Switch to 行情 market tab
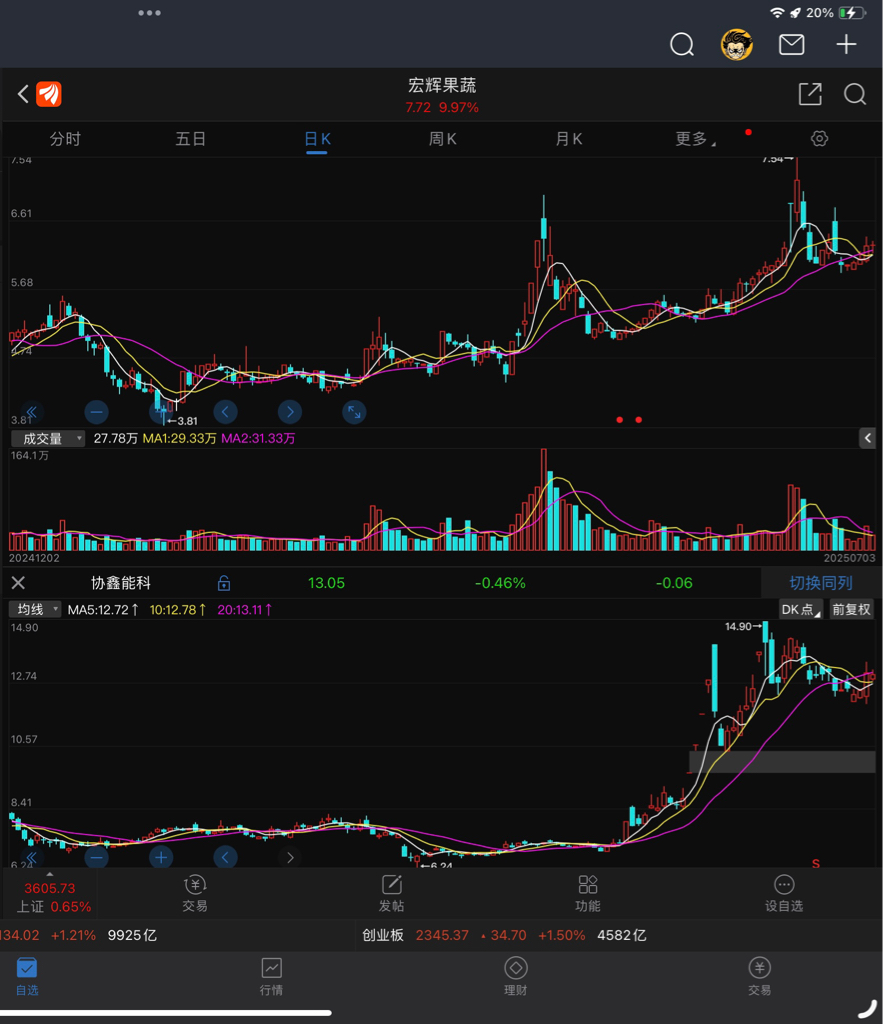Screen dimensions: 883x1024 [x=271, y=977]
